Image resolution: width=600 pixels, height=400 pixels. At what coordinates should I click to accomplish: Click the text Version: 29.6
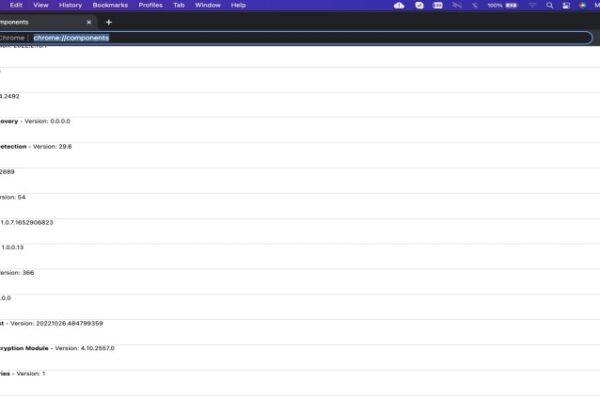point(52,146)
